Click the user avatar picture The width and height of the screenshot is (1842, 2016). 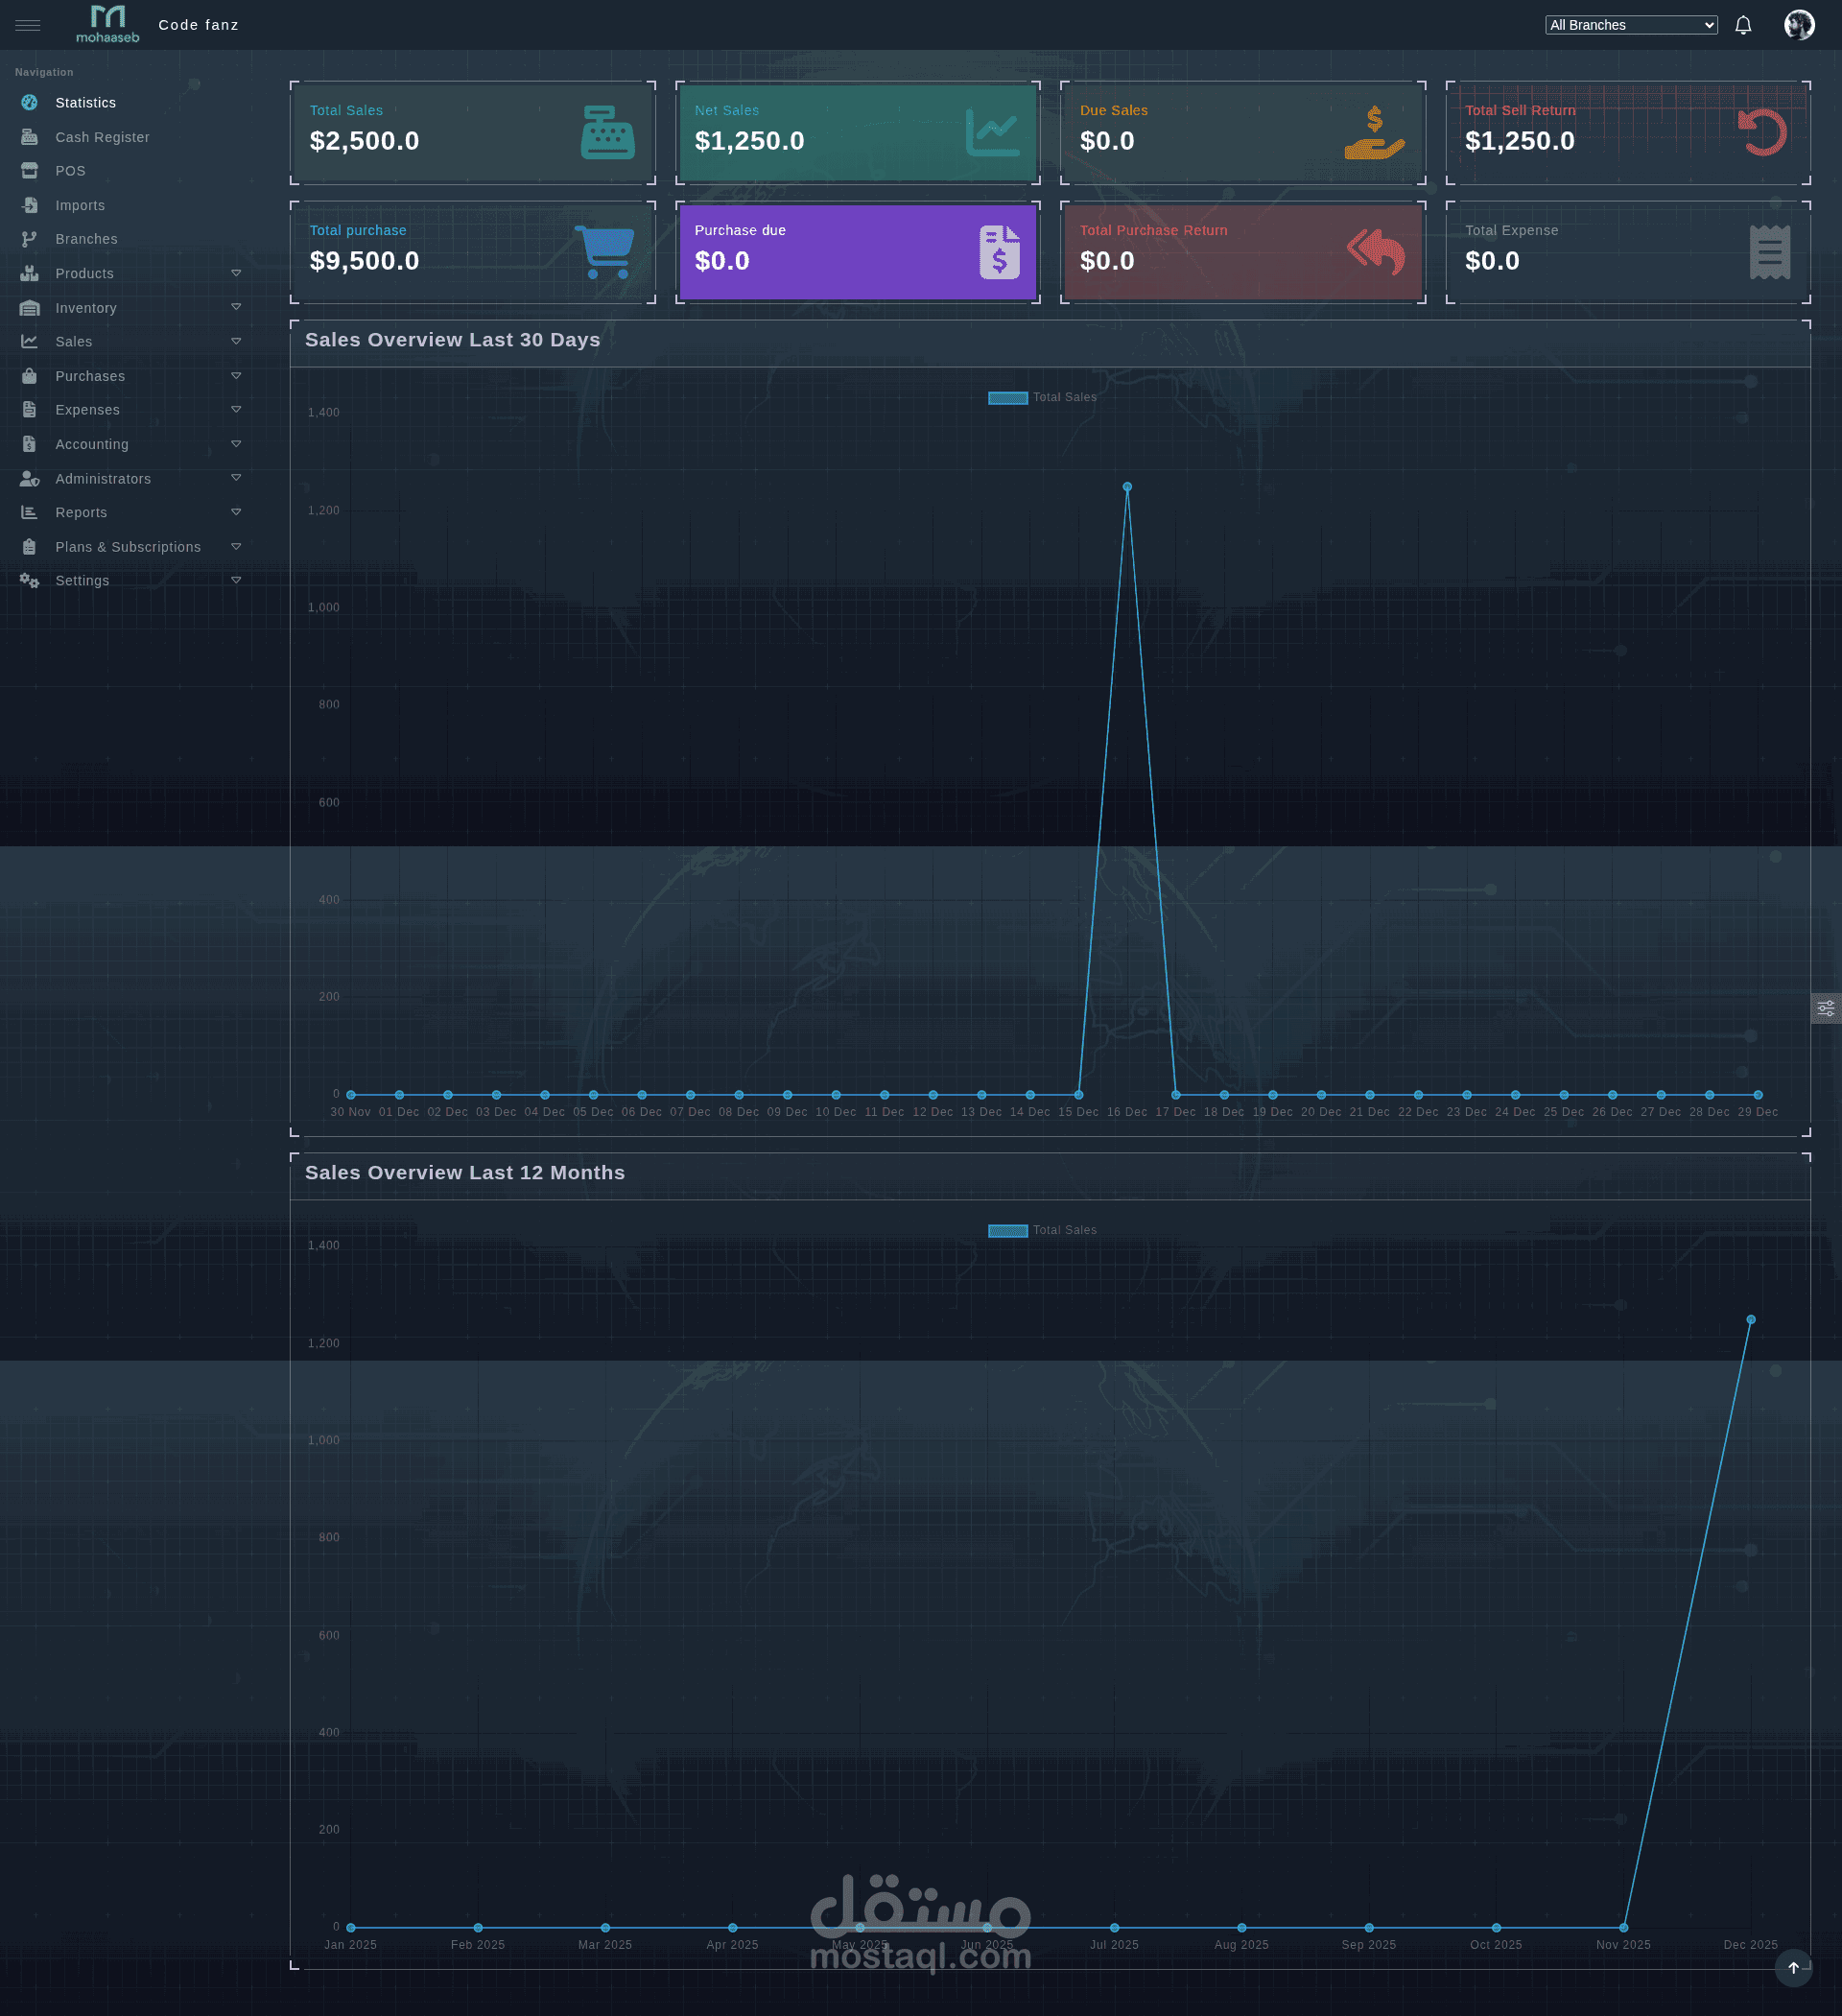click(x=1798, y=25)
